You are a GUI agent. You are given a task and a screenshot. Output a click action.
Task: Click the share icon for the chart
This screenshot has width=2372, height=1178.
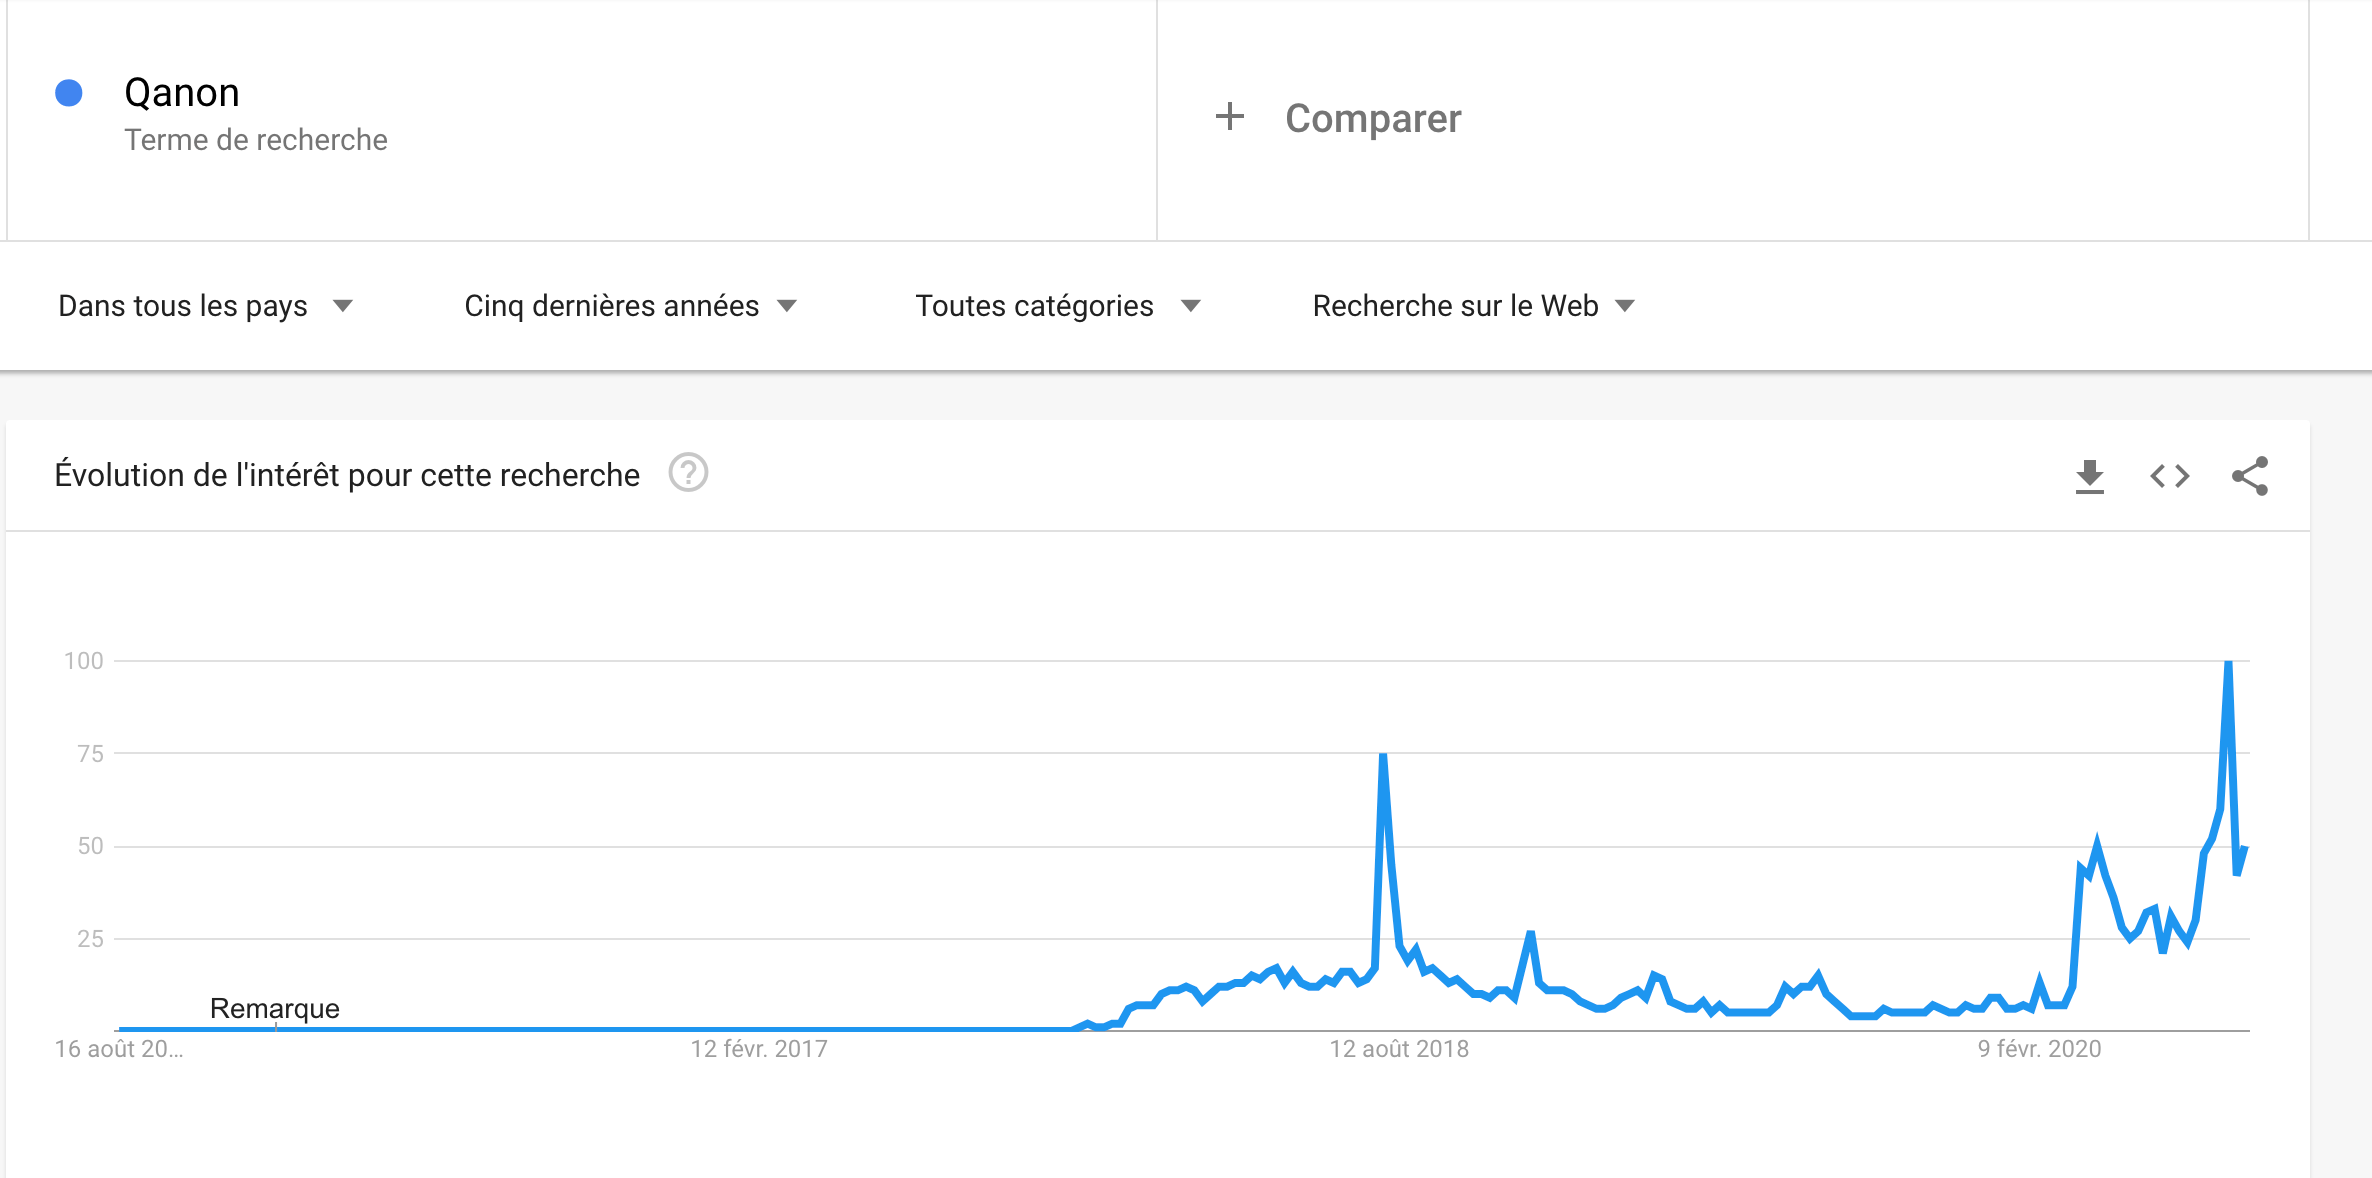[x=2250, y=476]
